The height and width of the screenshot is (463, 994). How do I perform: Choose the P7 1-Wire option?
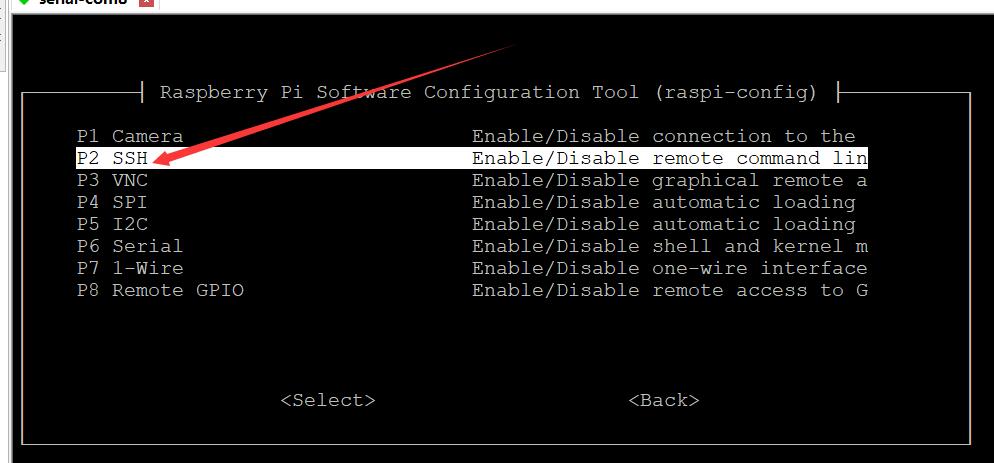130,268
